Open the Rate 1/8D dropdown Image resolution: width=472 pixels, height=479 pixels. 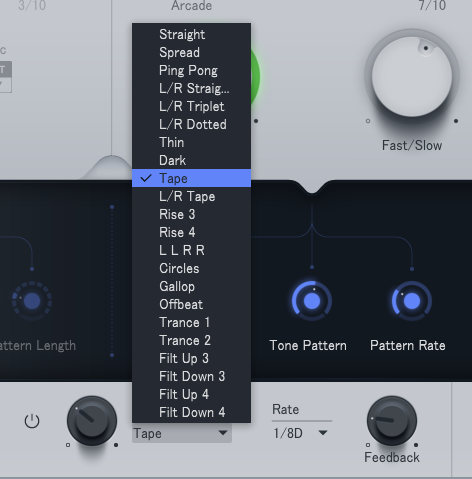301,433
